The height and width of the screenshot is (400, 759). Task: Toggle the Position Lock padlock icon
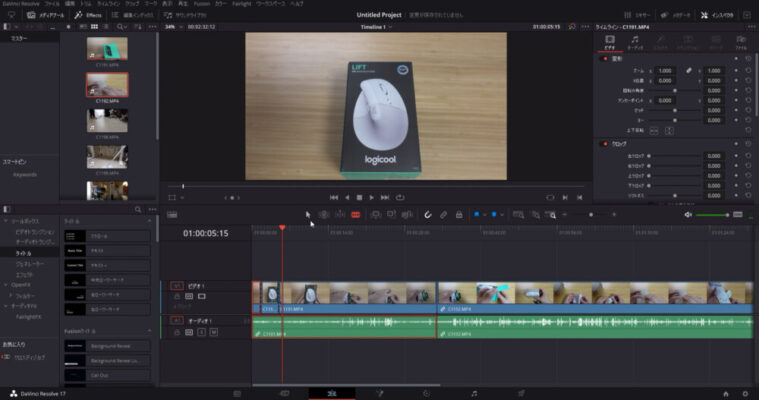[459, 214]
